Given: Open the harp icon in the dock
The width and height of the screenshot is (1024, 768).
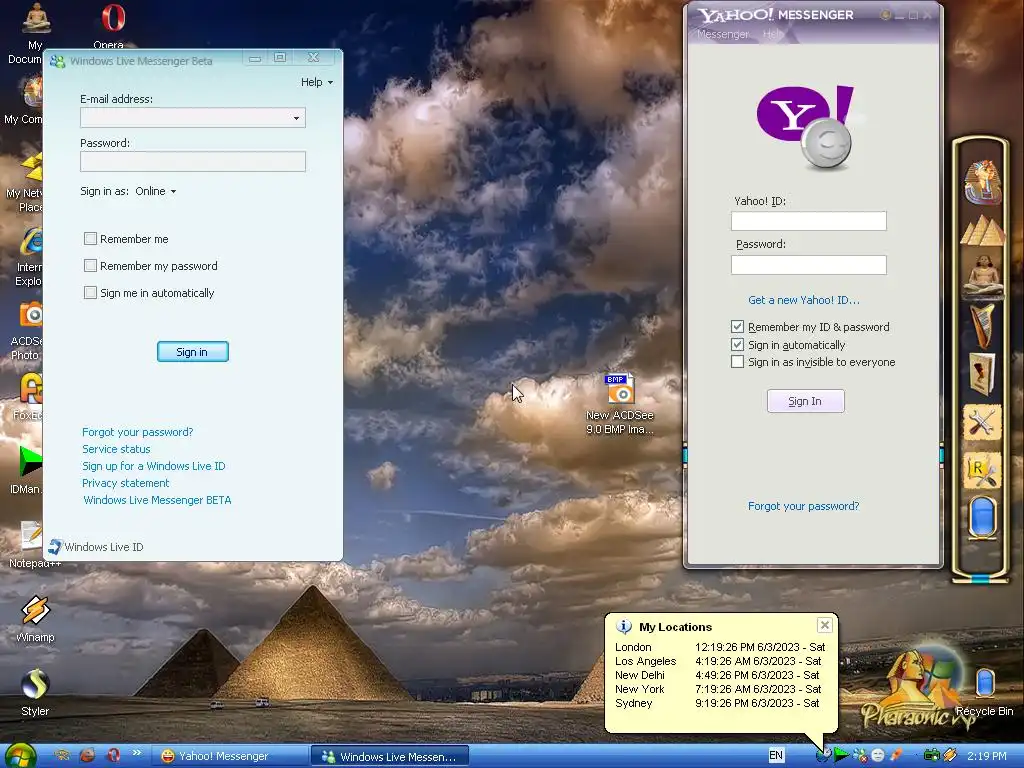Looking at the screenshot, I should pyautogui.click(x=983, y=325).
